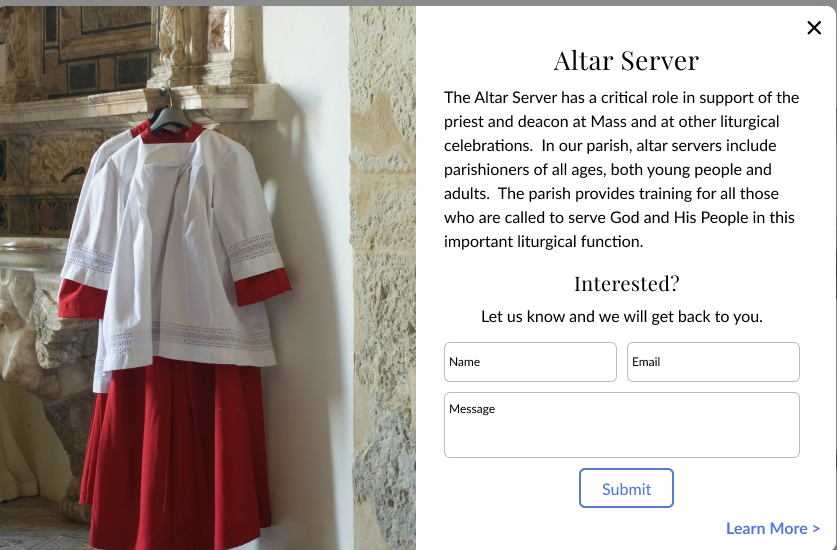The height and width of the screenshot is (550, 837).
Task: Click the 'Let us know' subtitle text
Action: click(622, 317)
